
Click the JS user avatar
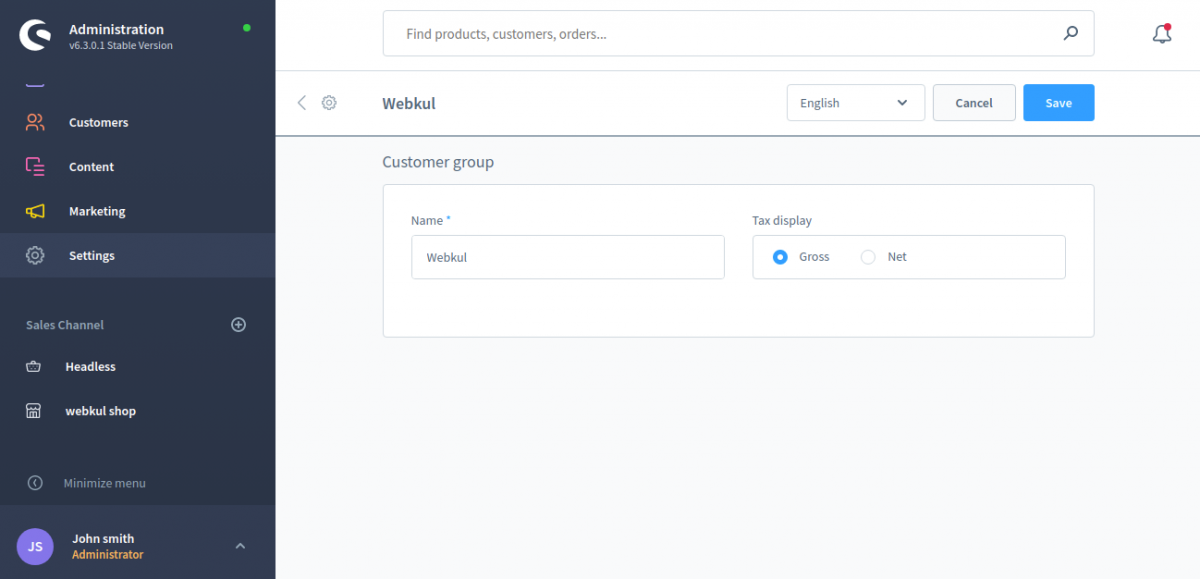point(35,546)
